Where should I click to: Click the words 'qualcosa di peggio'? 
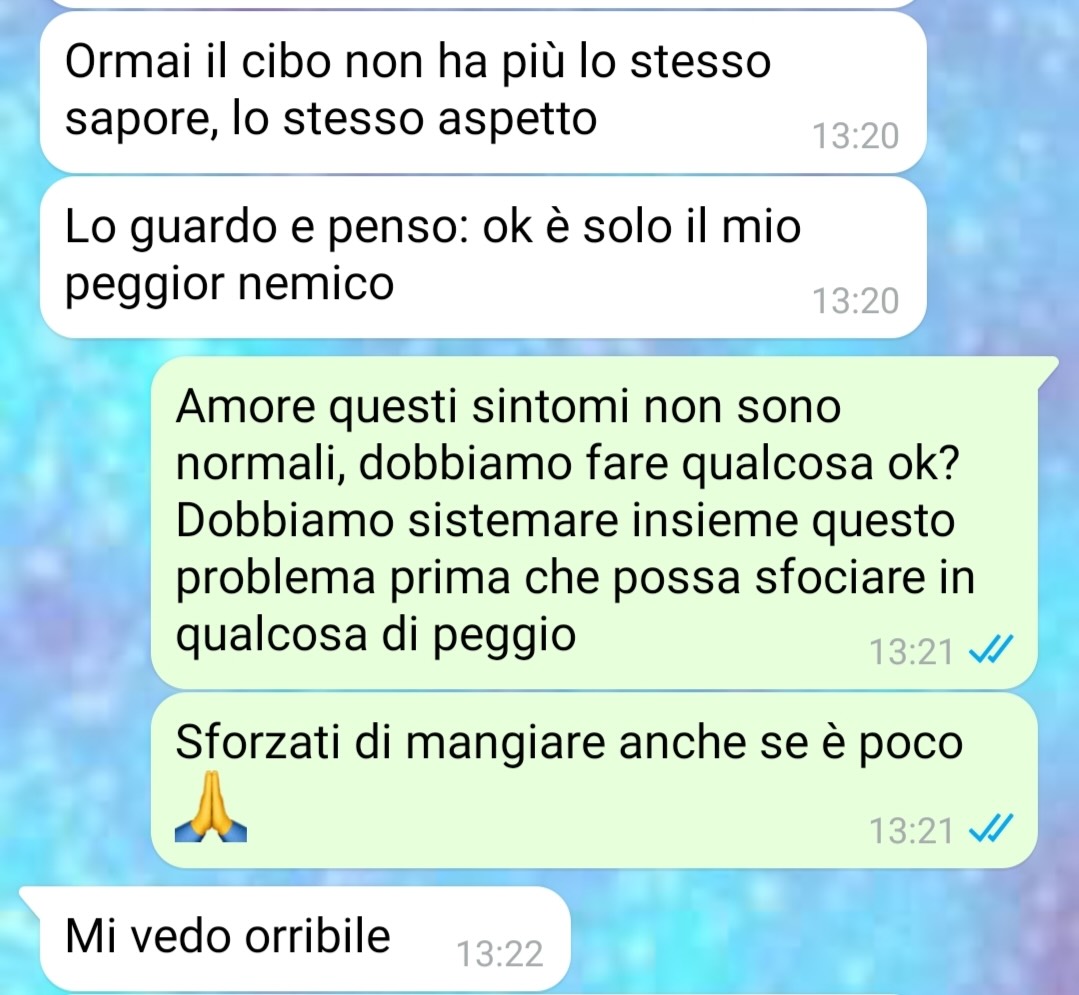[x=376, y=635]
